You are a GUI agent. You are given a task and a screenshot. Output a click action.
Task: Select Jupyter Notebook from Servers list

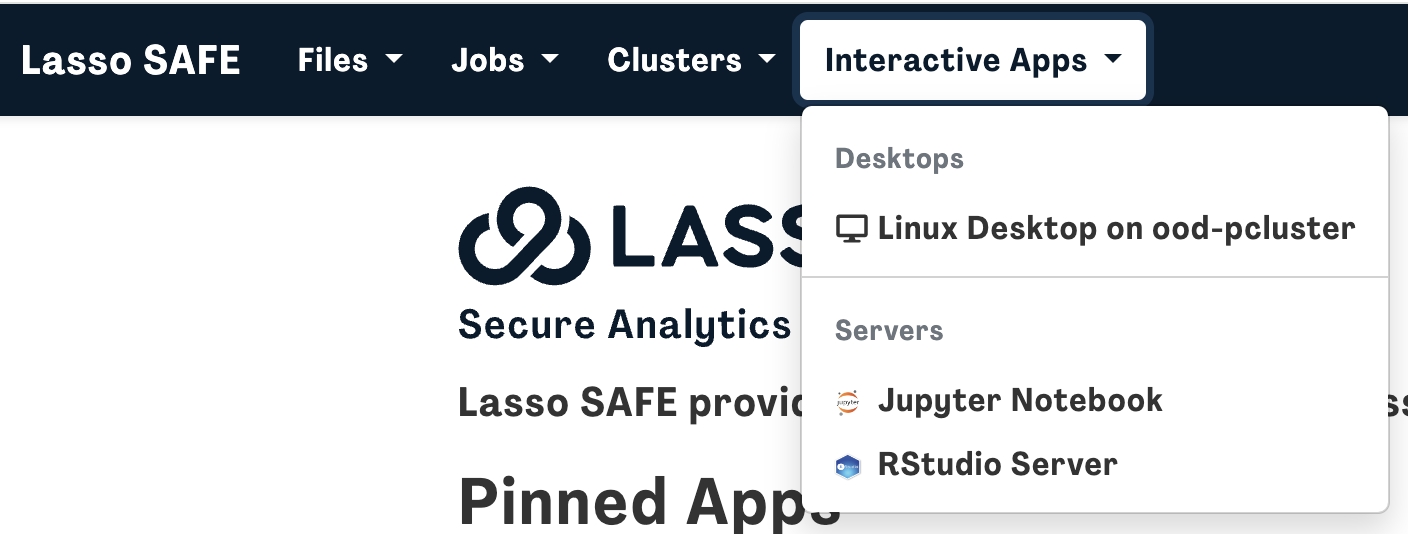[x=1095, y=401]
